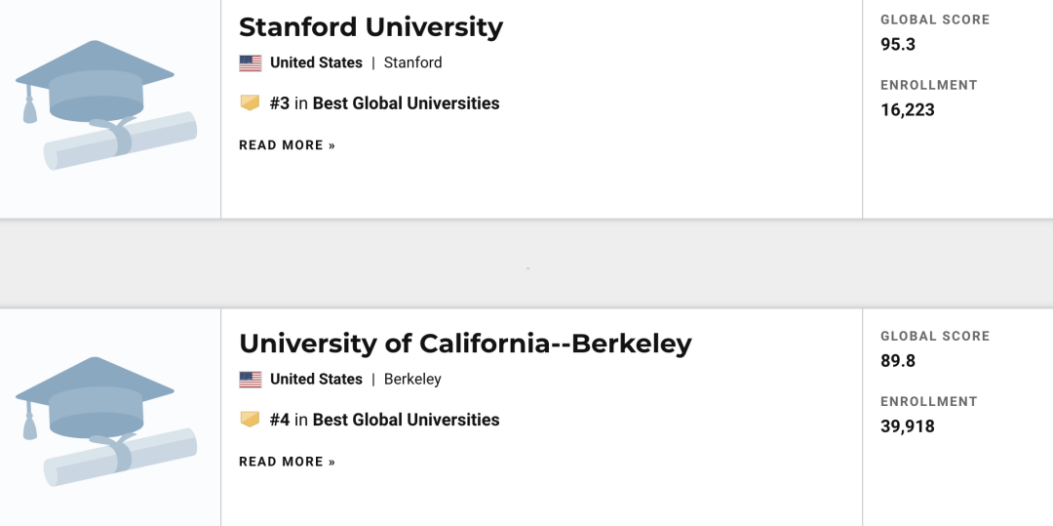Click READ MORE under UC Berkeley
The width and height of the screenshot is (1053, 526).
coord(287,462)
